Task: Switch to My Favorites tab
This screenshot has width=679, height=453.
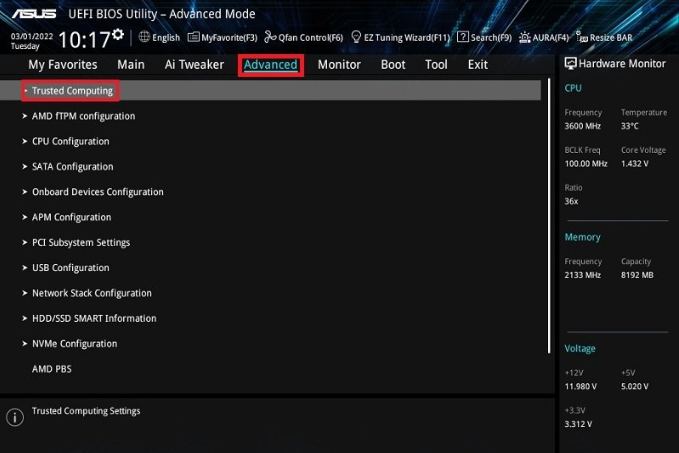Action: [63, 65]
